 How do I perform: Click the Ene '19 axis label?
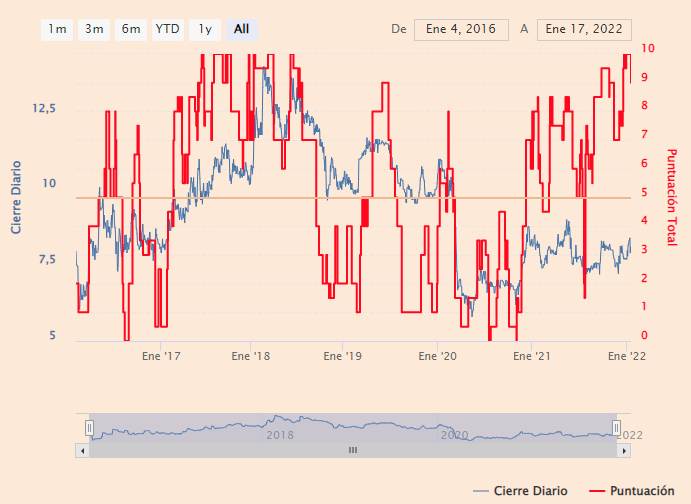[x=342, y=356]
